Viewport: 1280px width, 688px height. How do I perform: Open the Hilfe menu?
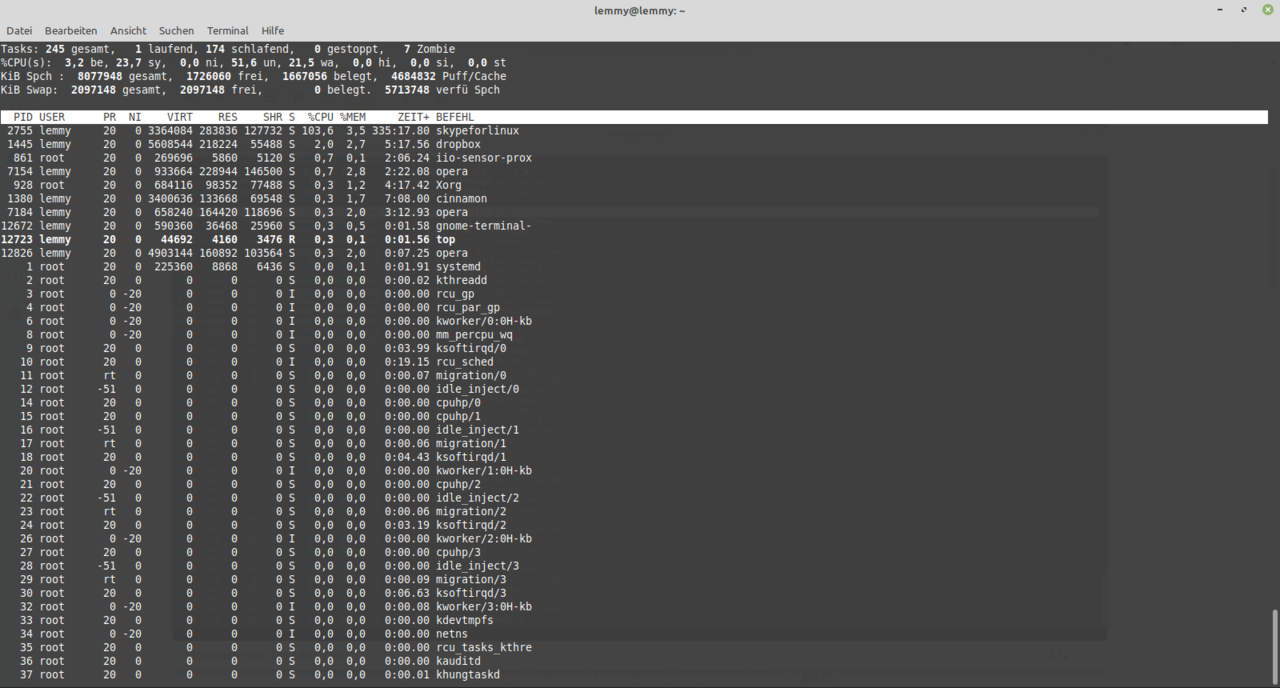(273, 31)
